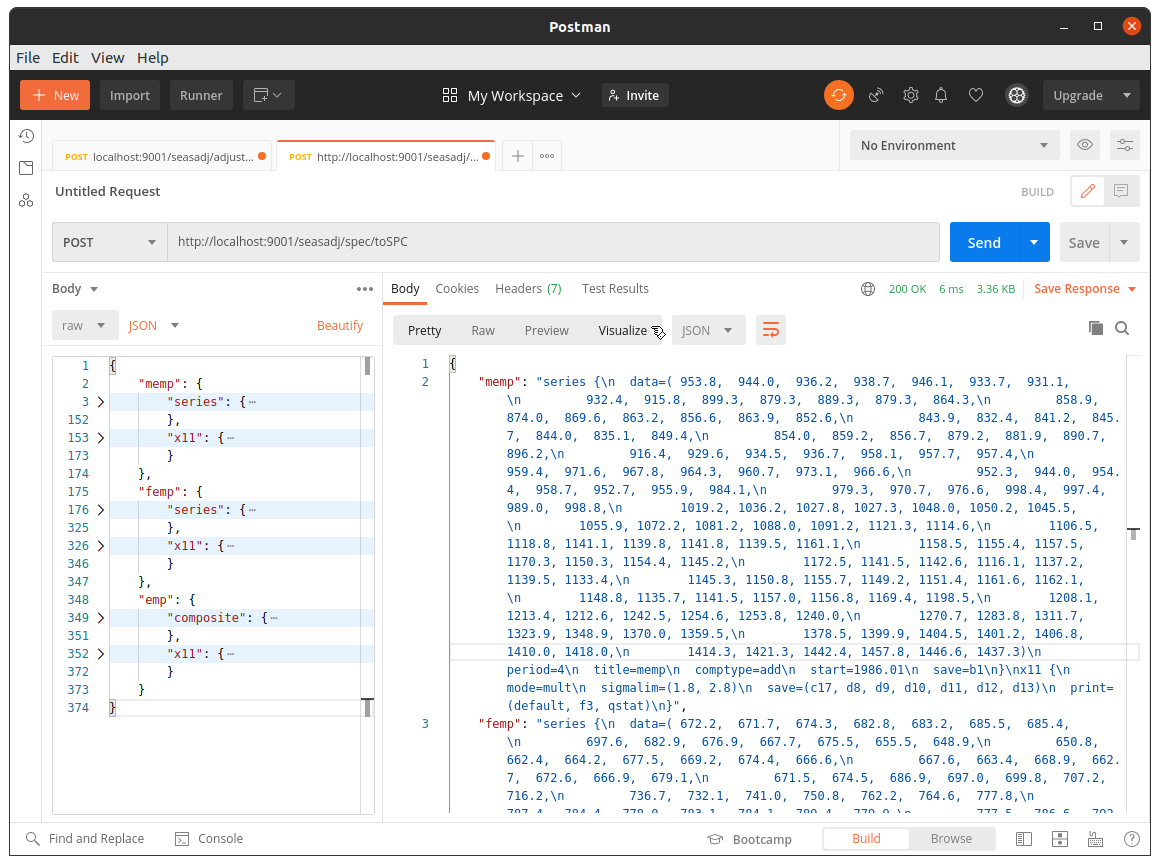Open the APIs sidebar icon
Viewport: 1160px width, 865px height.
[26, 201]
